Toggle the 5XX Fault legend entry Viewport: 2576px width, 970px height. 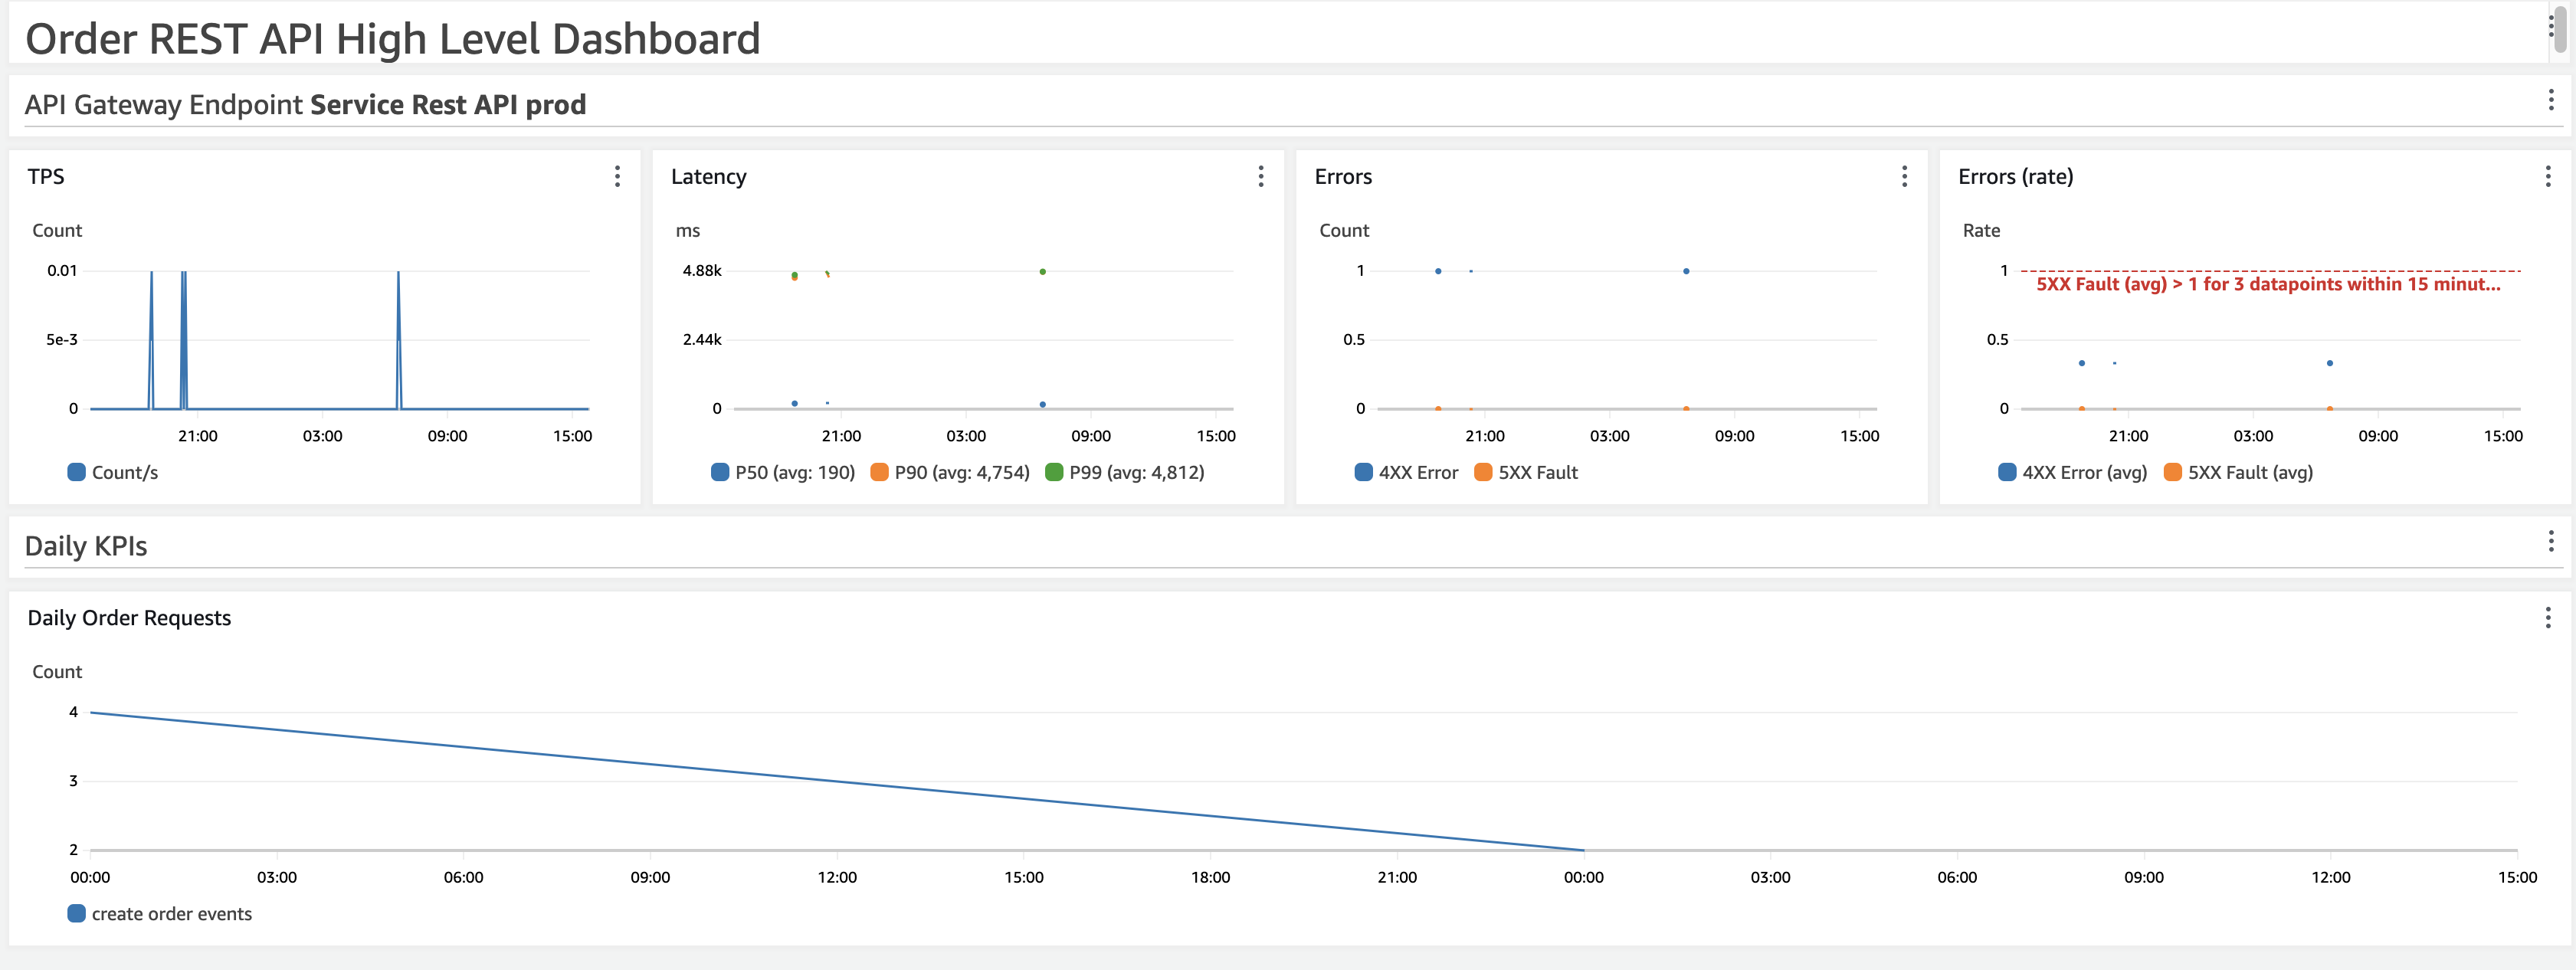[1526, 472]
